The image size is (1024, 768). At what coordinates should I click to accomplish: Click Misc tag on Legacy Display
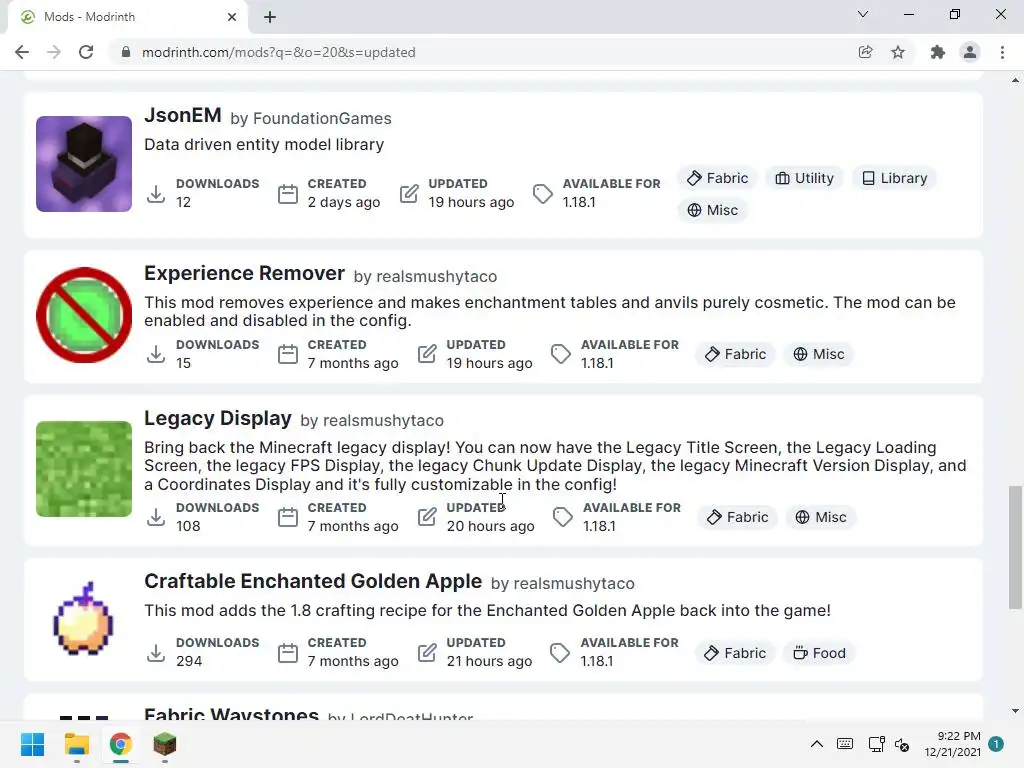[x=820, y=517]
